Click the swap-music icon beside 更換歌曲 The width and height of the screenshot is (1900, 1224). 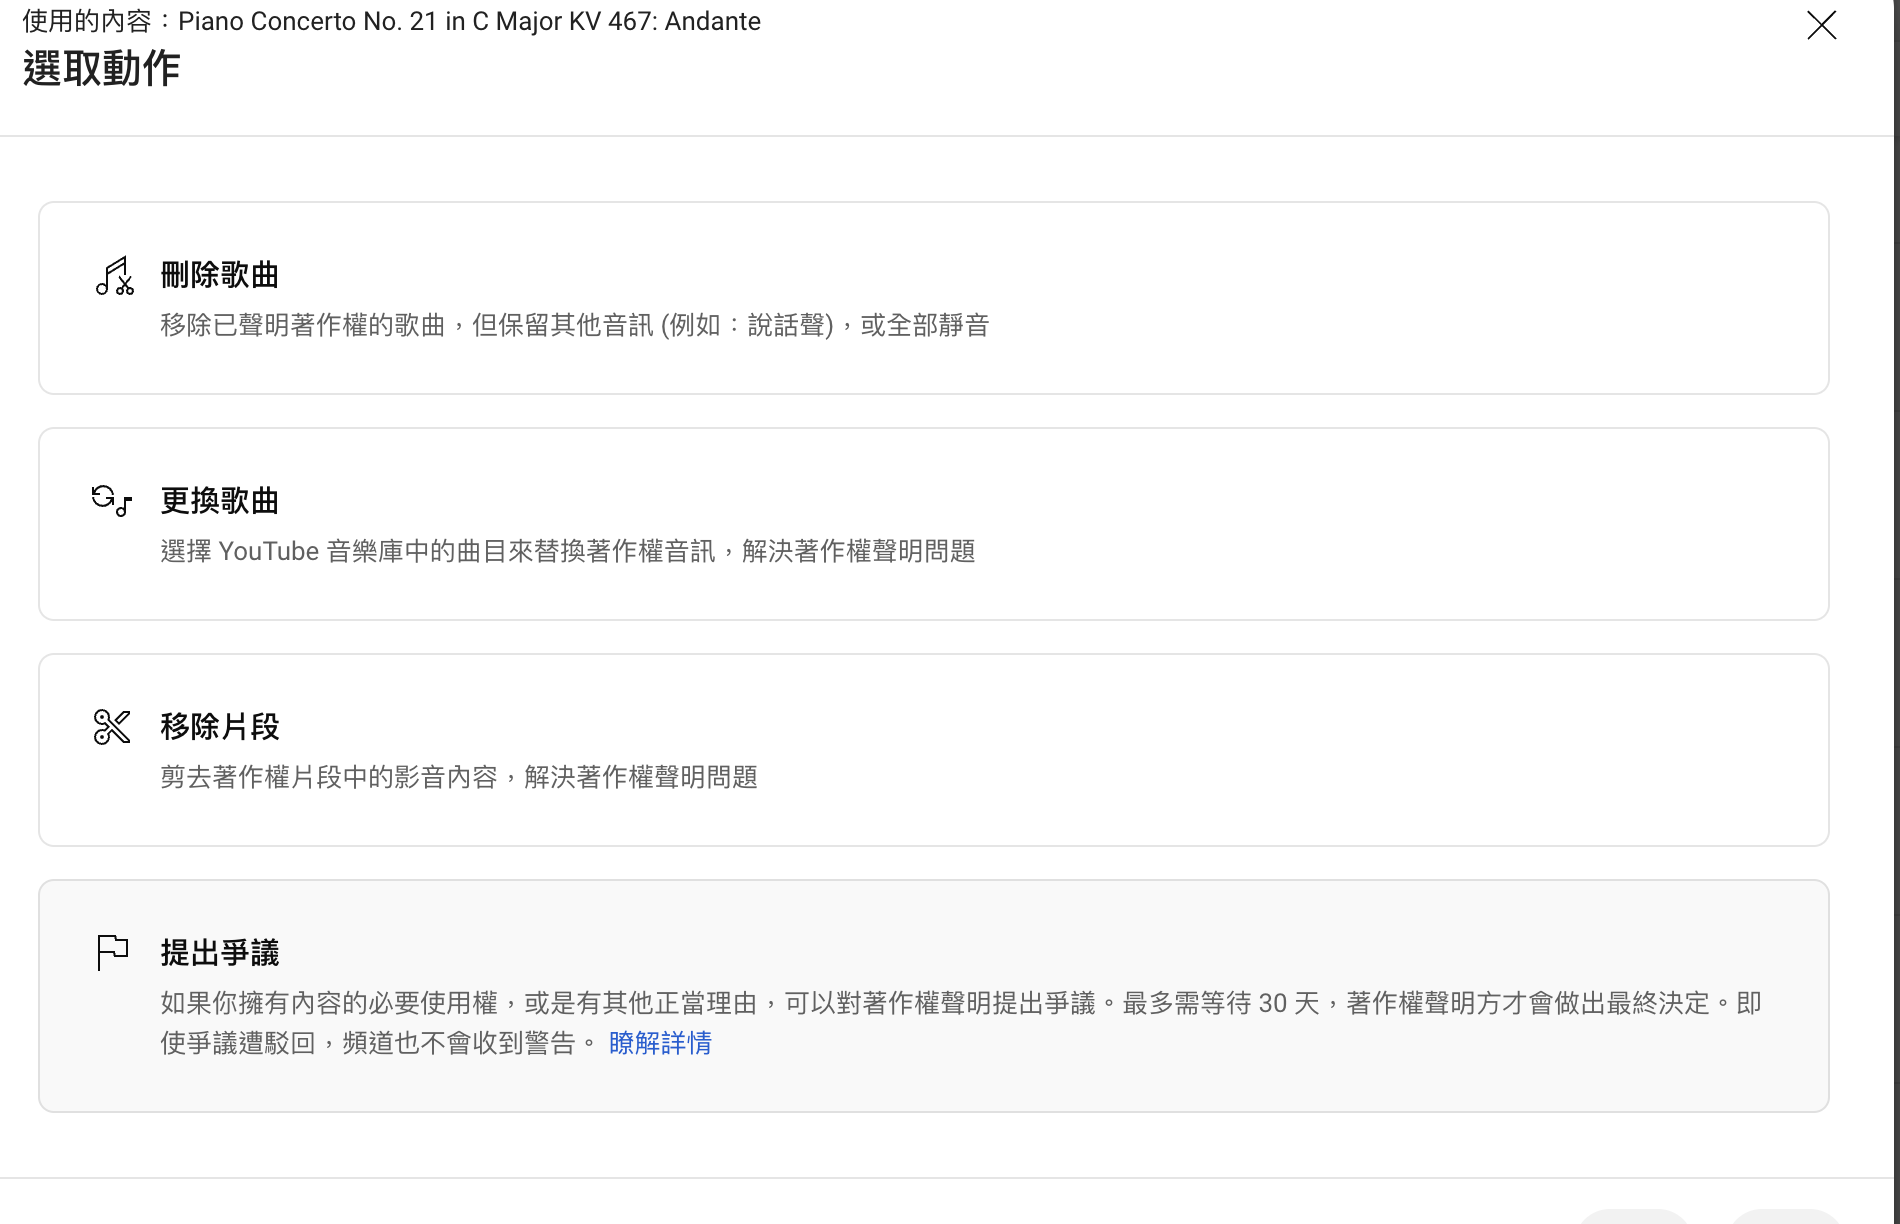point(111,500)
